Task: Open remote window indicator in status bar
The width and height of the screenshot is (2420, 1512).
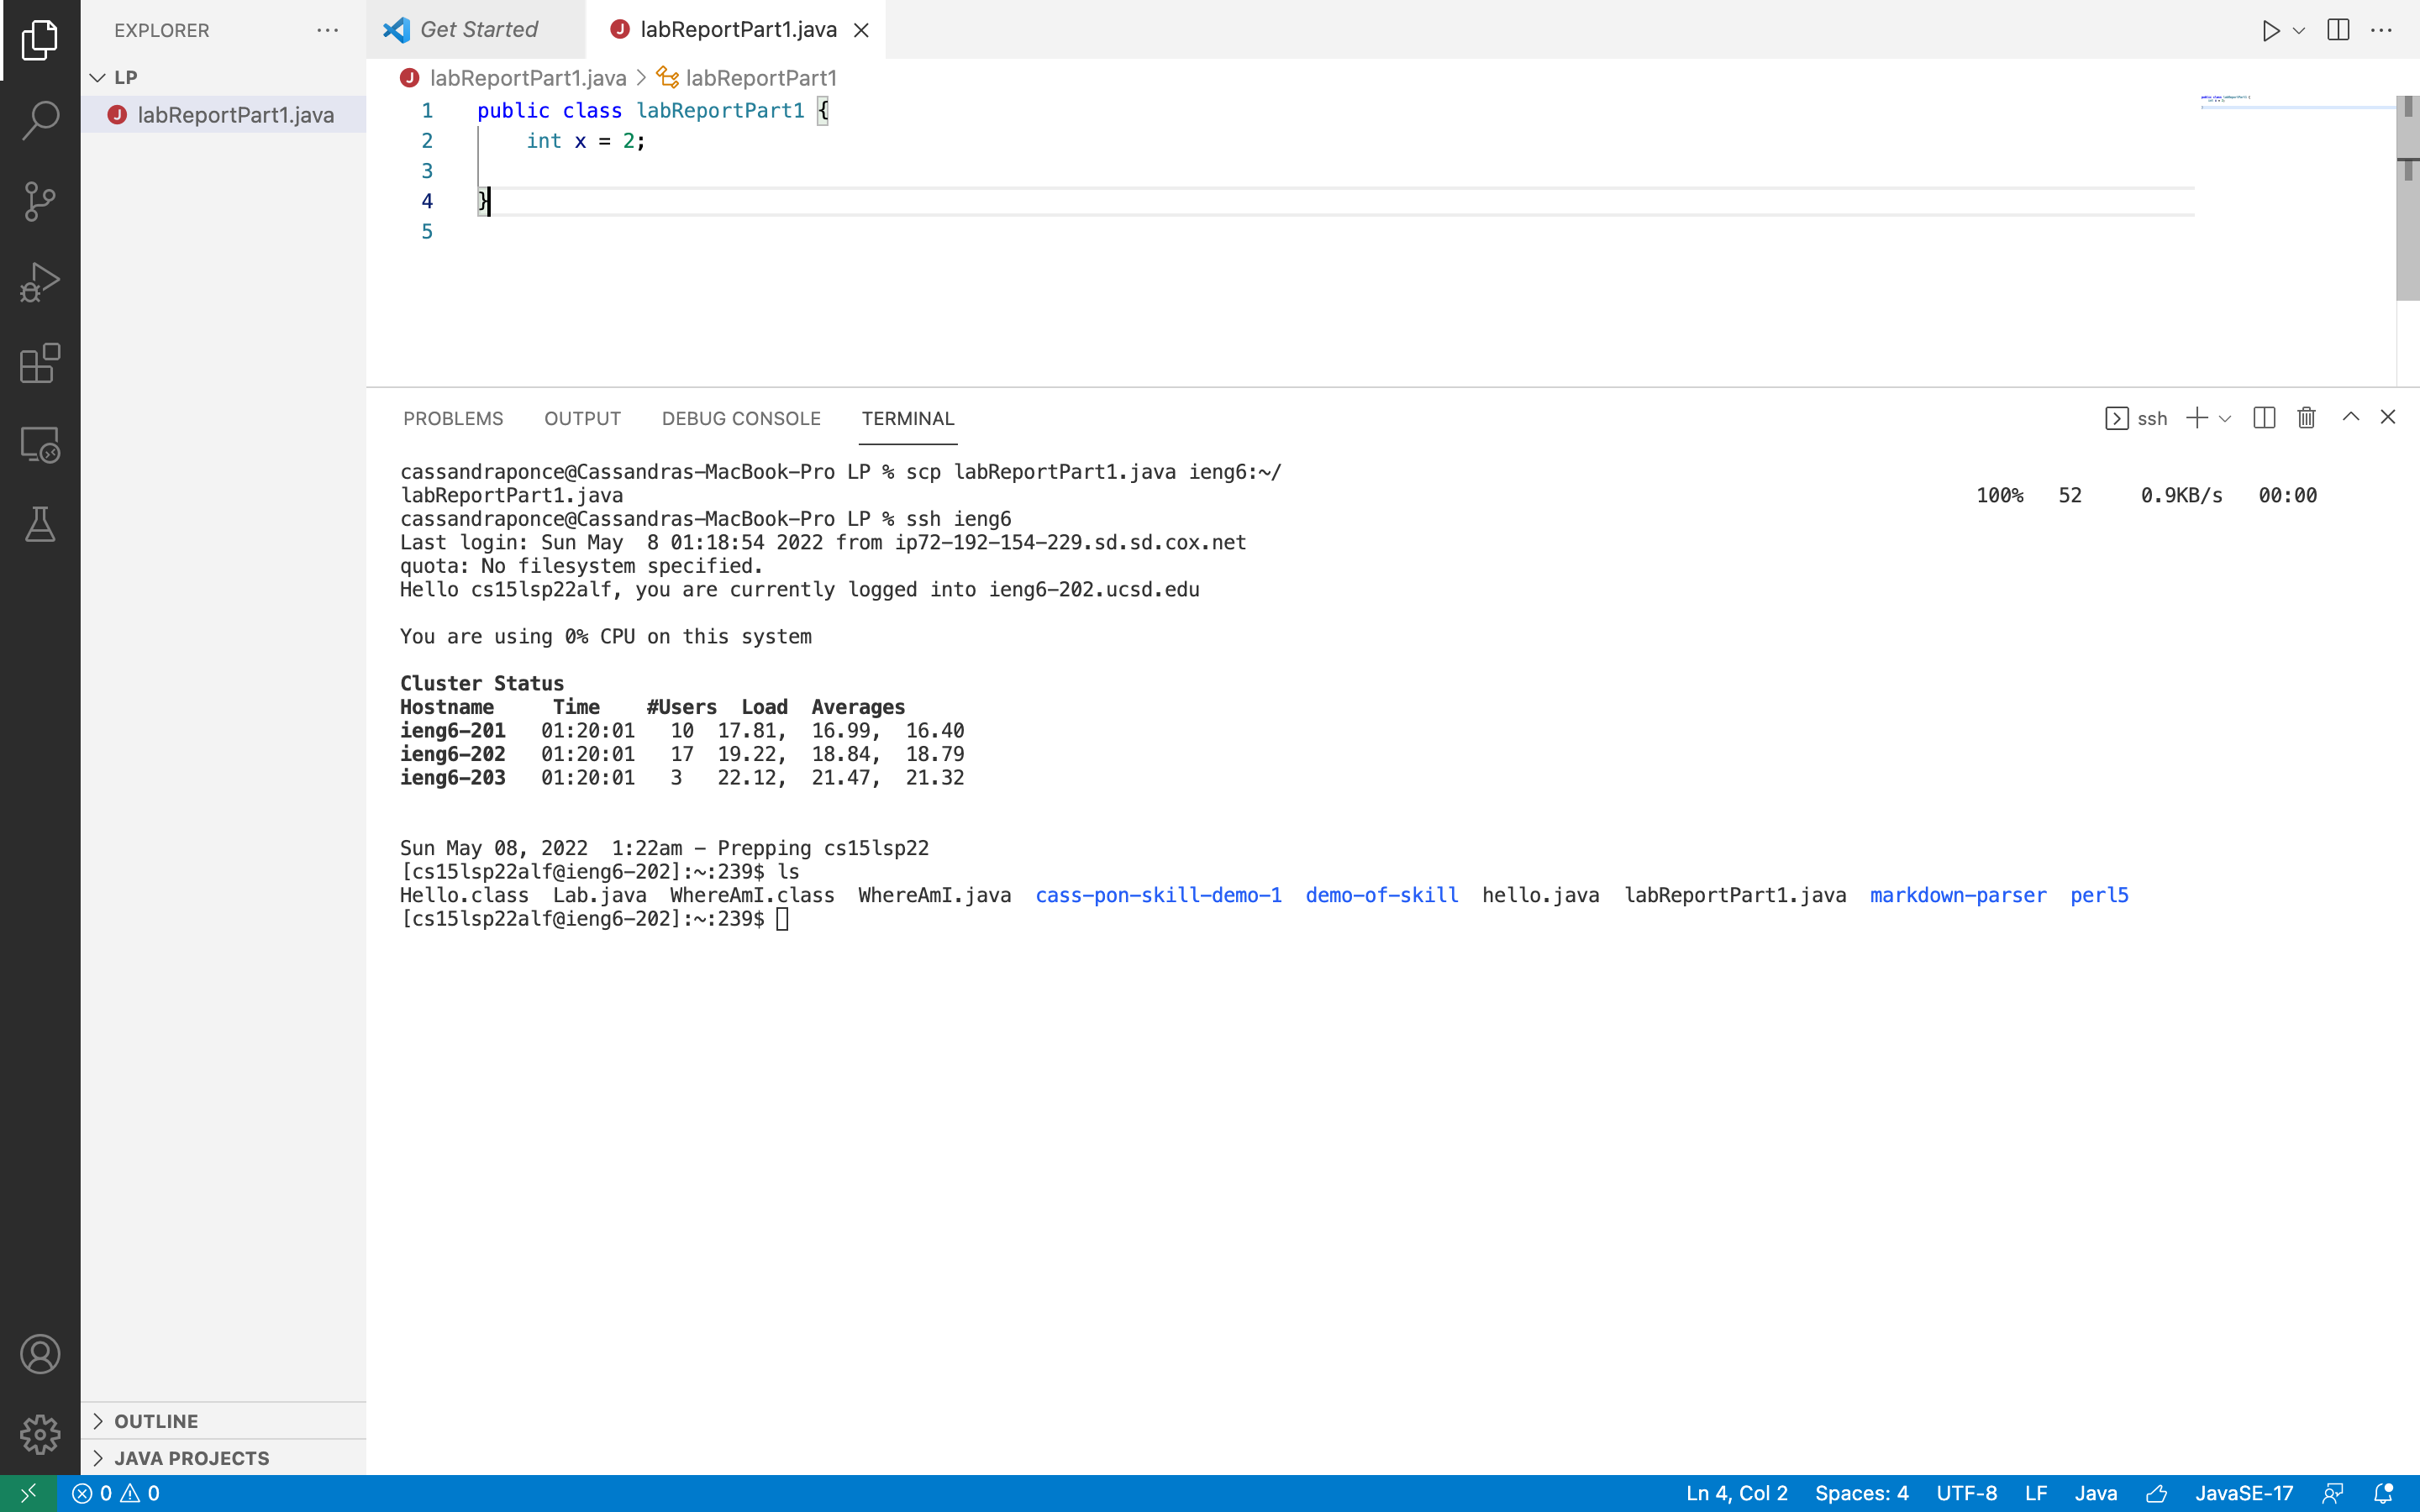Action: coord(28,1493)
